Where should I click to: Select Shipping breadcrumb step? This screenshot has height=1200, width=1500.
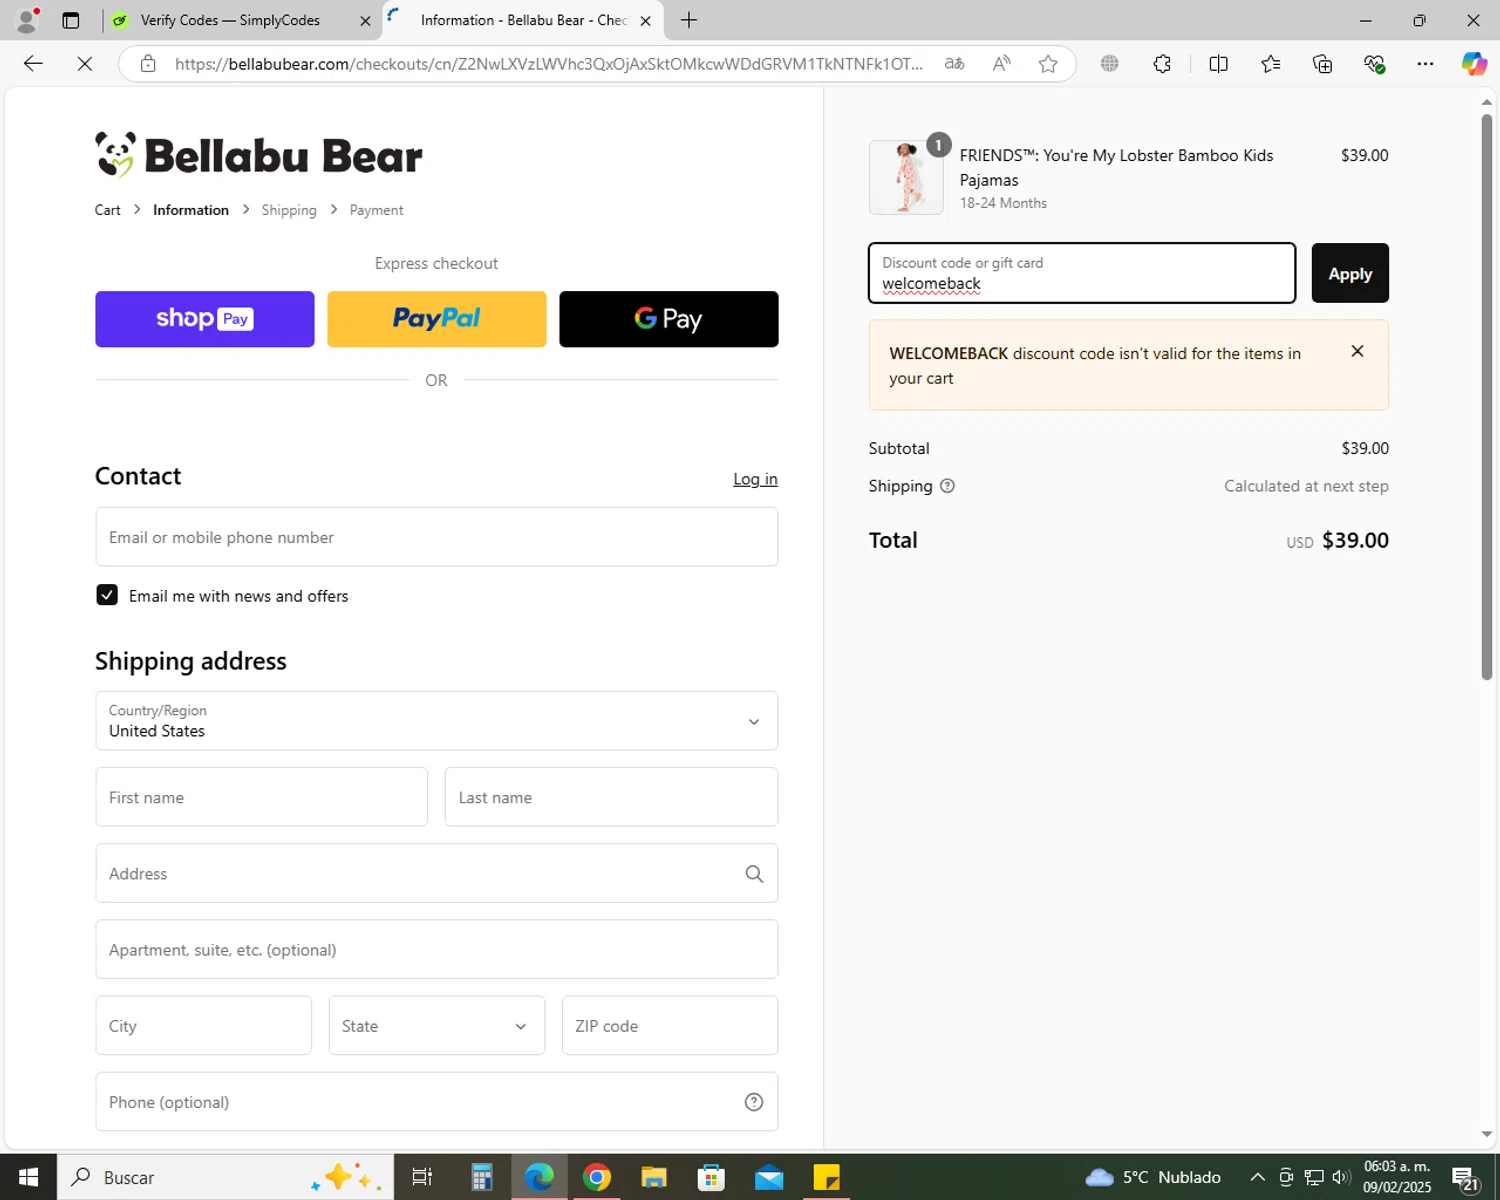(x=289, y=210)
